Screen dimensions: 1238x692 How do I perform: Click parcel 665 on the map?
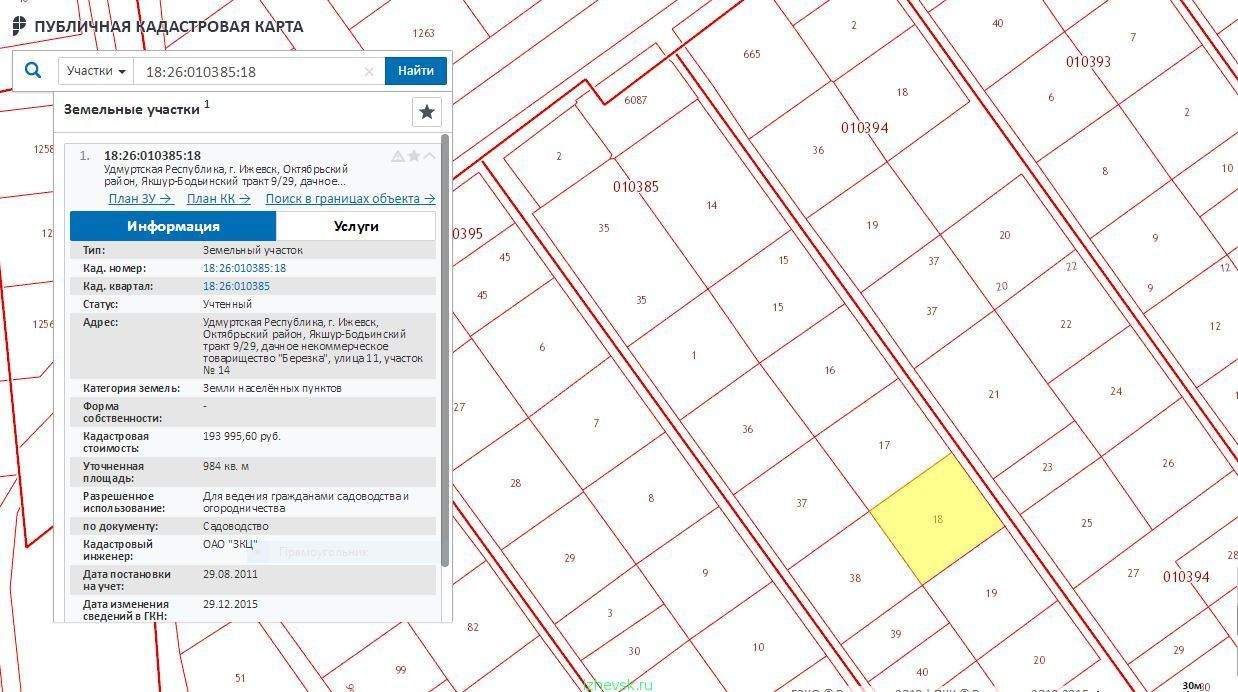pos(752,54)
